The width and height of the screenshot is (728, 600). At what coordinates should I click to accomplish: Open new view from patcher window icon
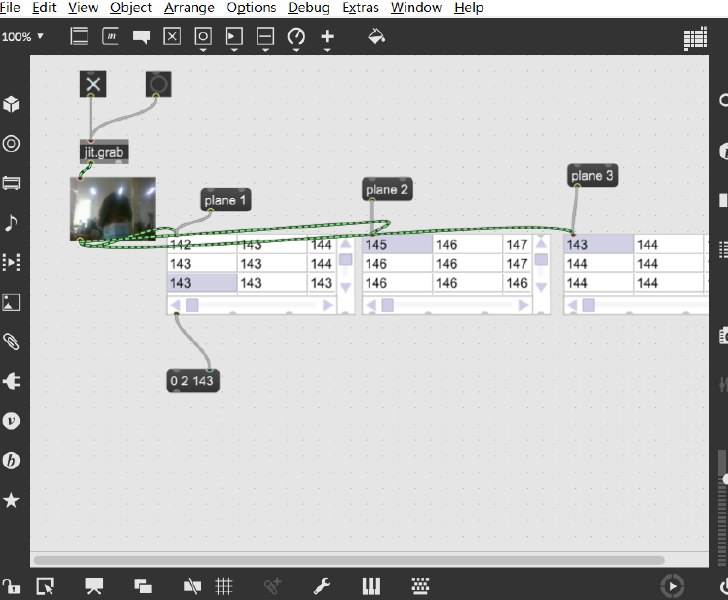click(x=45, y=586)
